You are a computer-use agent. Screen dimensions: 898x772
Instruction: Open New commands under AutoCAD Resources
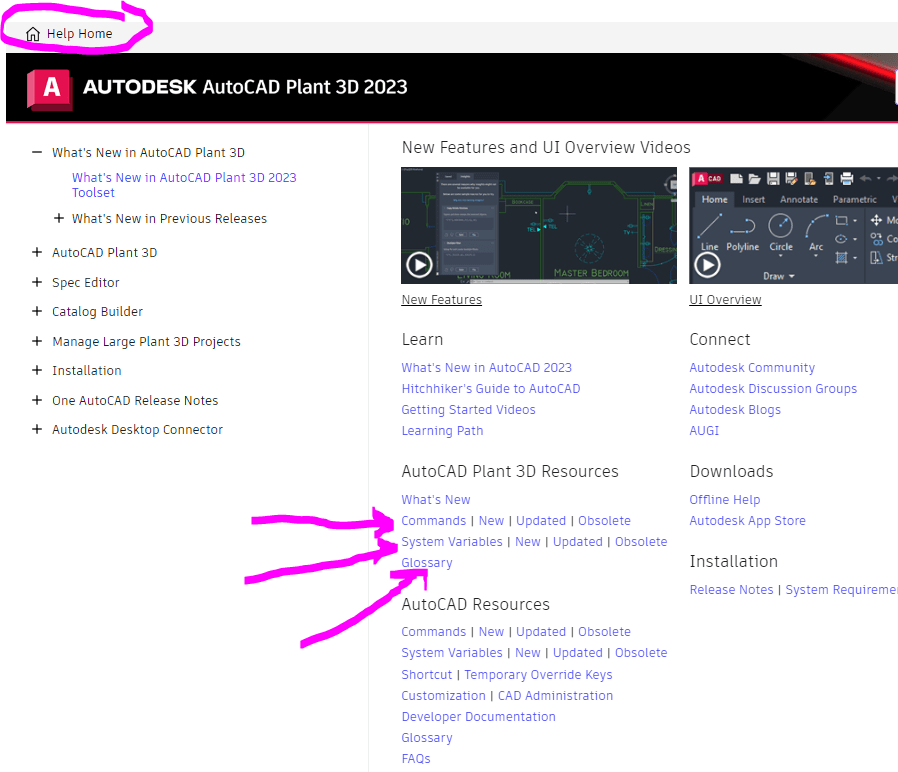coord(491,632)
